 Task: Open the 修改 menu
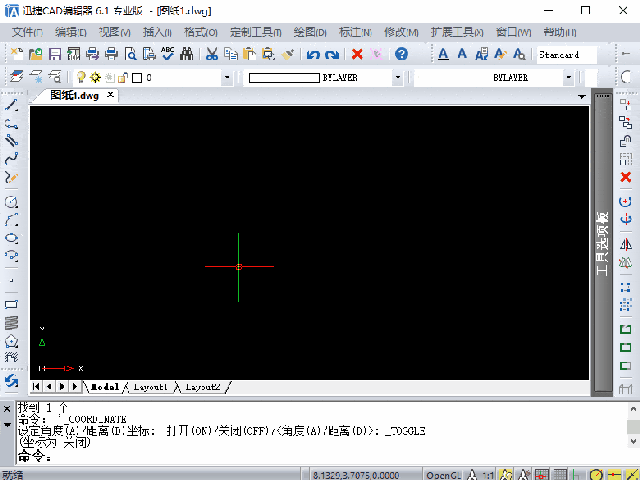pos(401,32)
